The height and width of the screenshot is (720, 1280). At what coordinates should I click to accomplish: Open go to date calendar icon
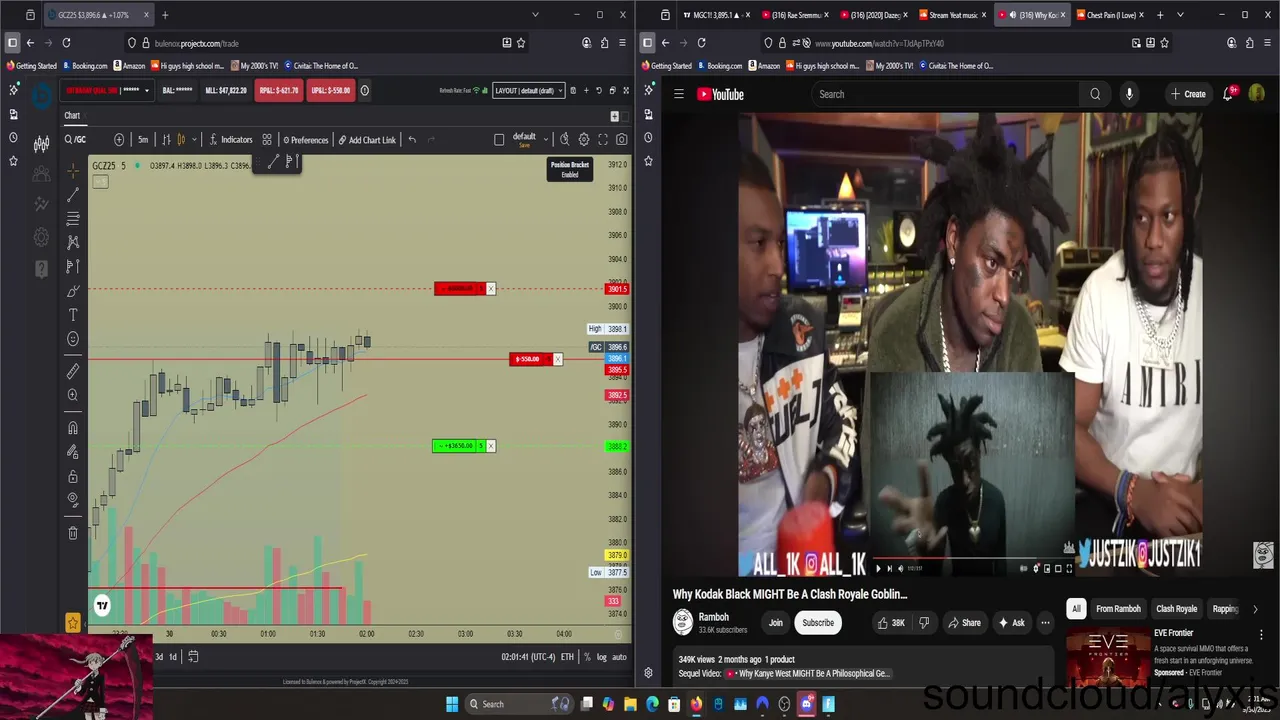click(193, 657)
